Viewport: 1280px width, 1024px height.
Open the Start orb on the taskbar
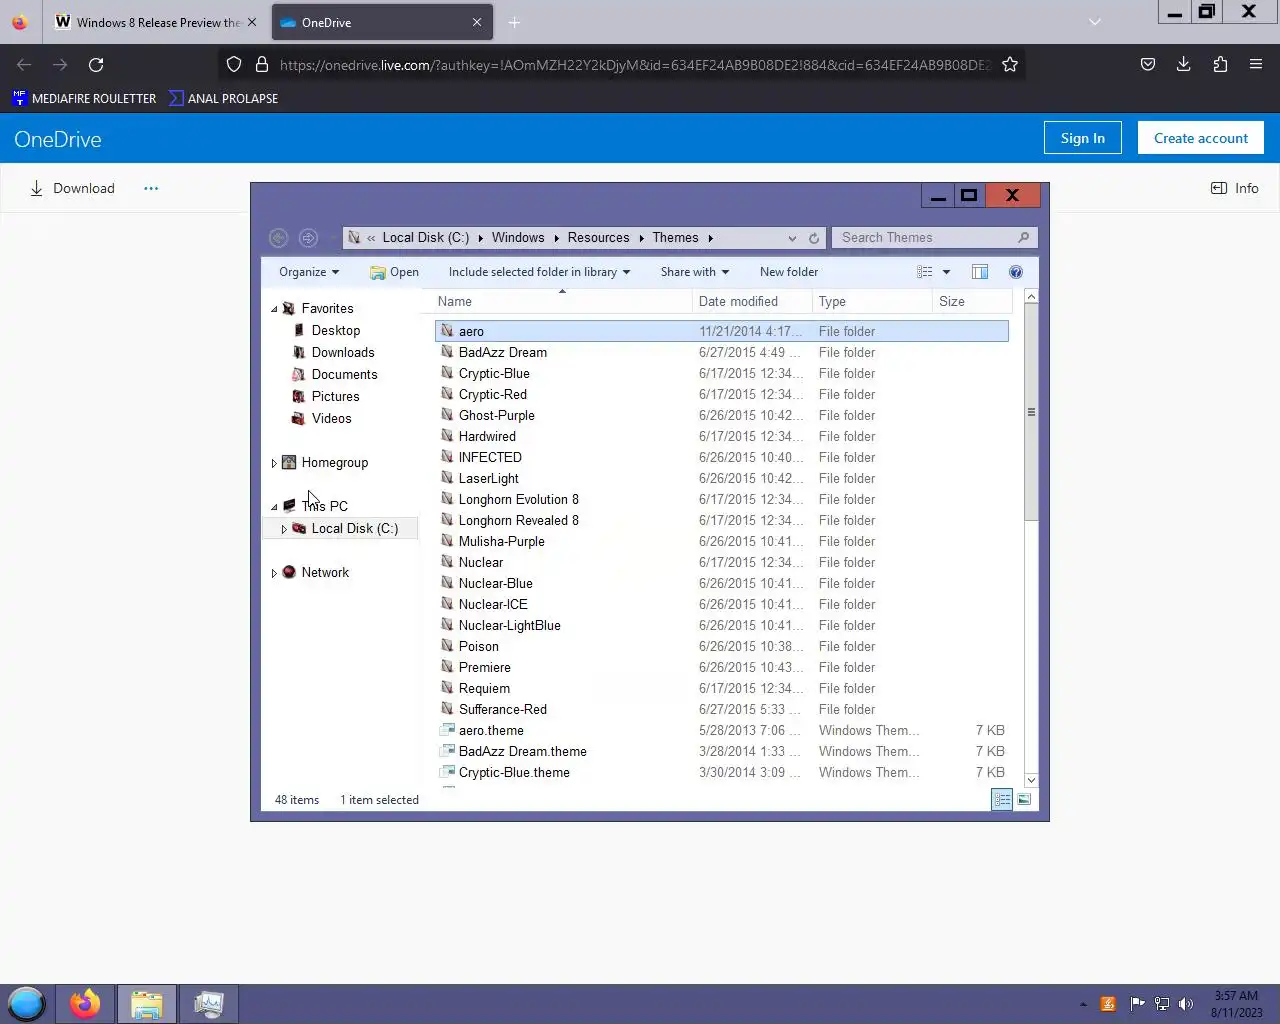click(x=27, y=1003)
